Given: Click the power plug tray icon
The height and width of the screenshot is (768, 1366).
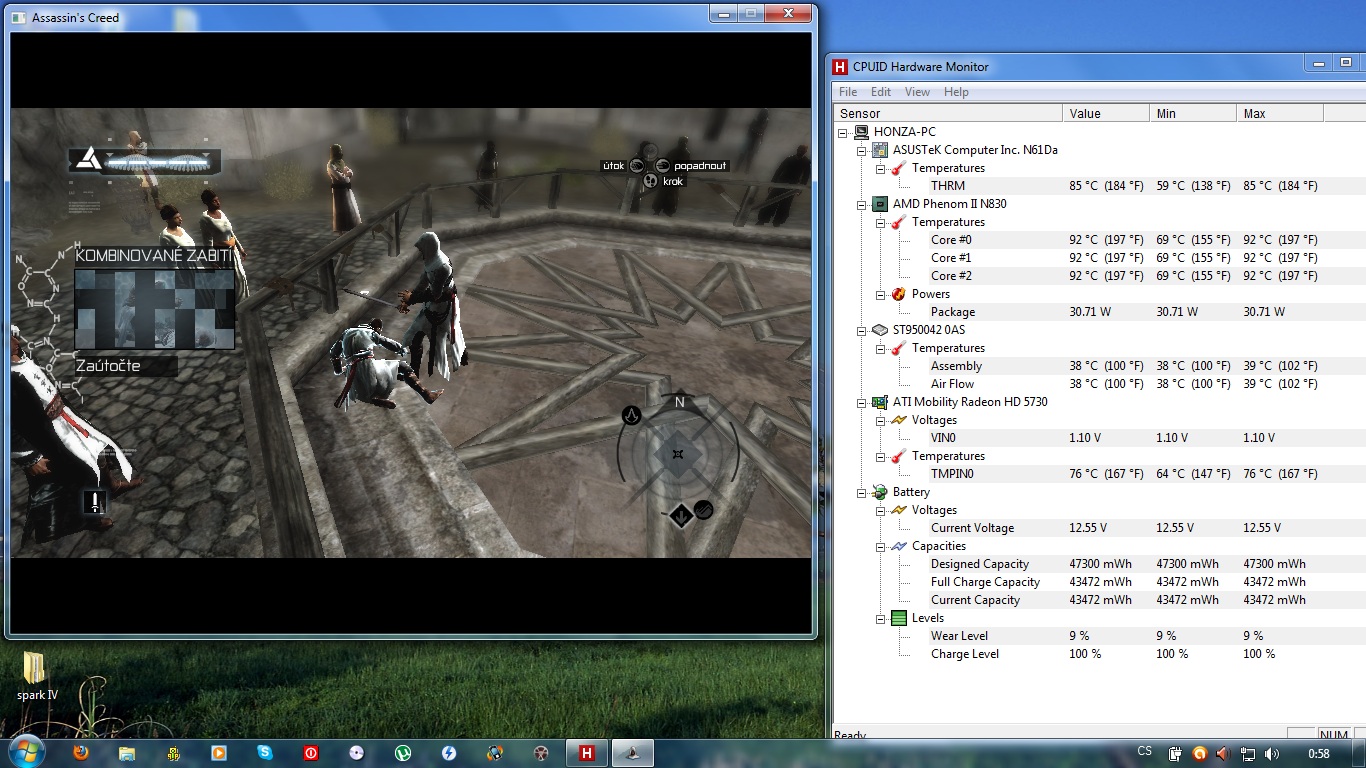Looking at the screenshot, I should point(1176,753).
